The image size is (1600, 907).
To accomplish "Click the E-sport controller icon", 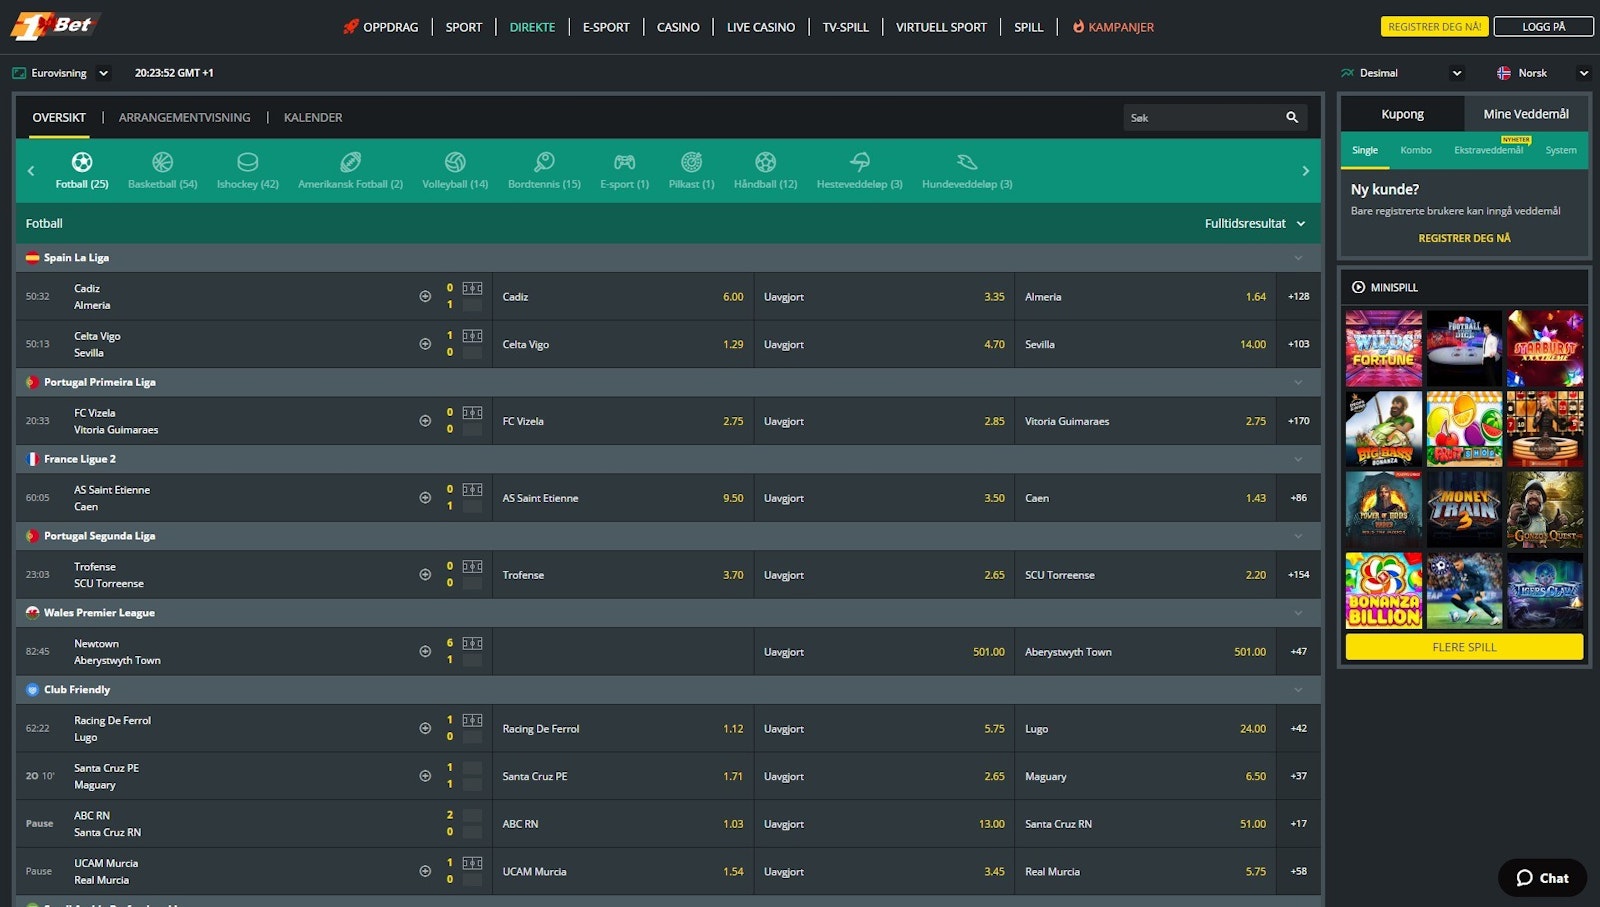I will (x=624, y=163).
